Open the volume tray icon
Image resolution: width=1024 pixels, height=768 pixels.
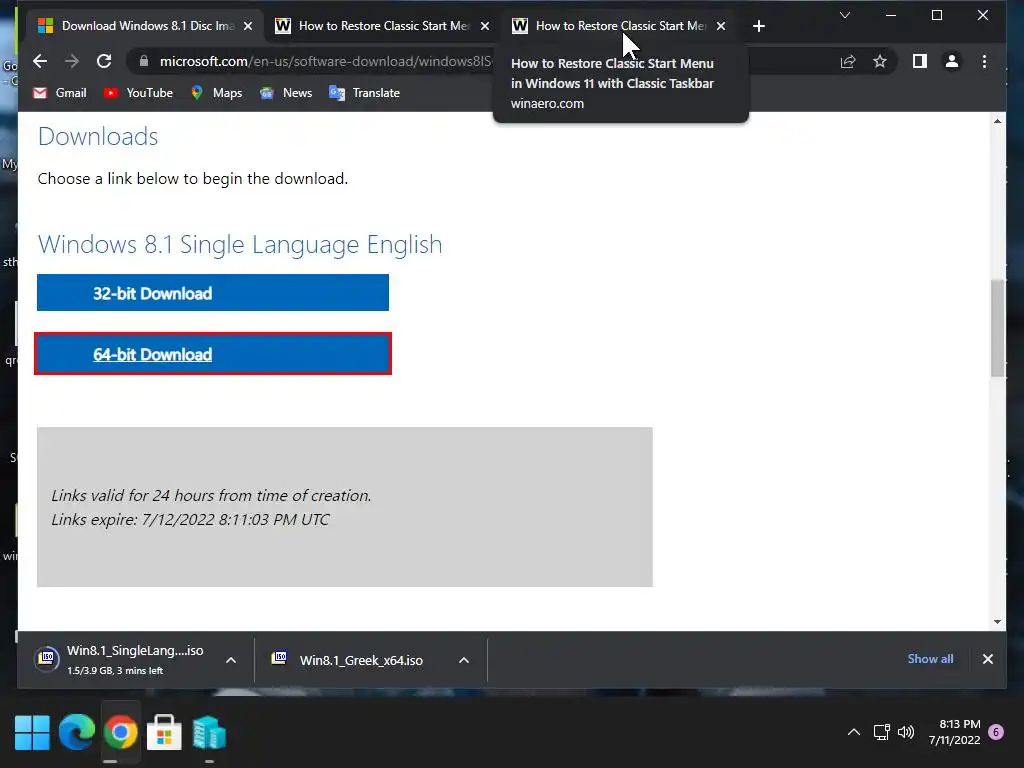click(x=906, y=732)
